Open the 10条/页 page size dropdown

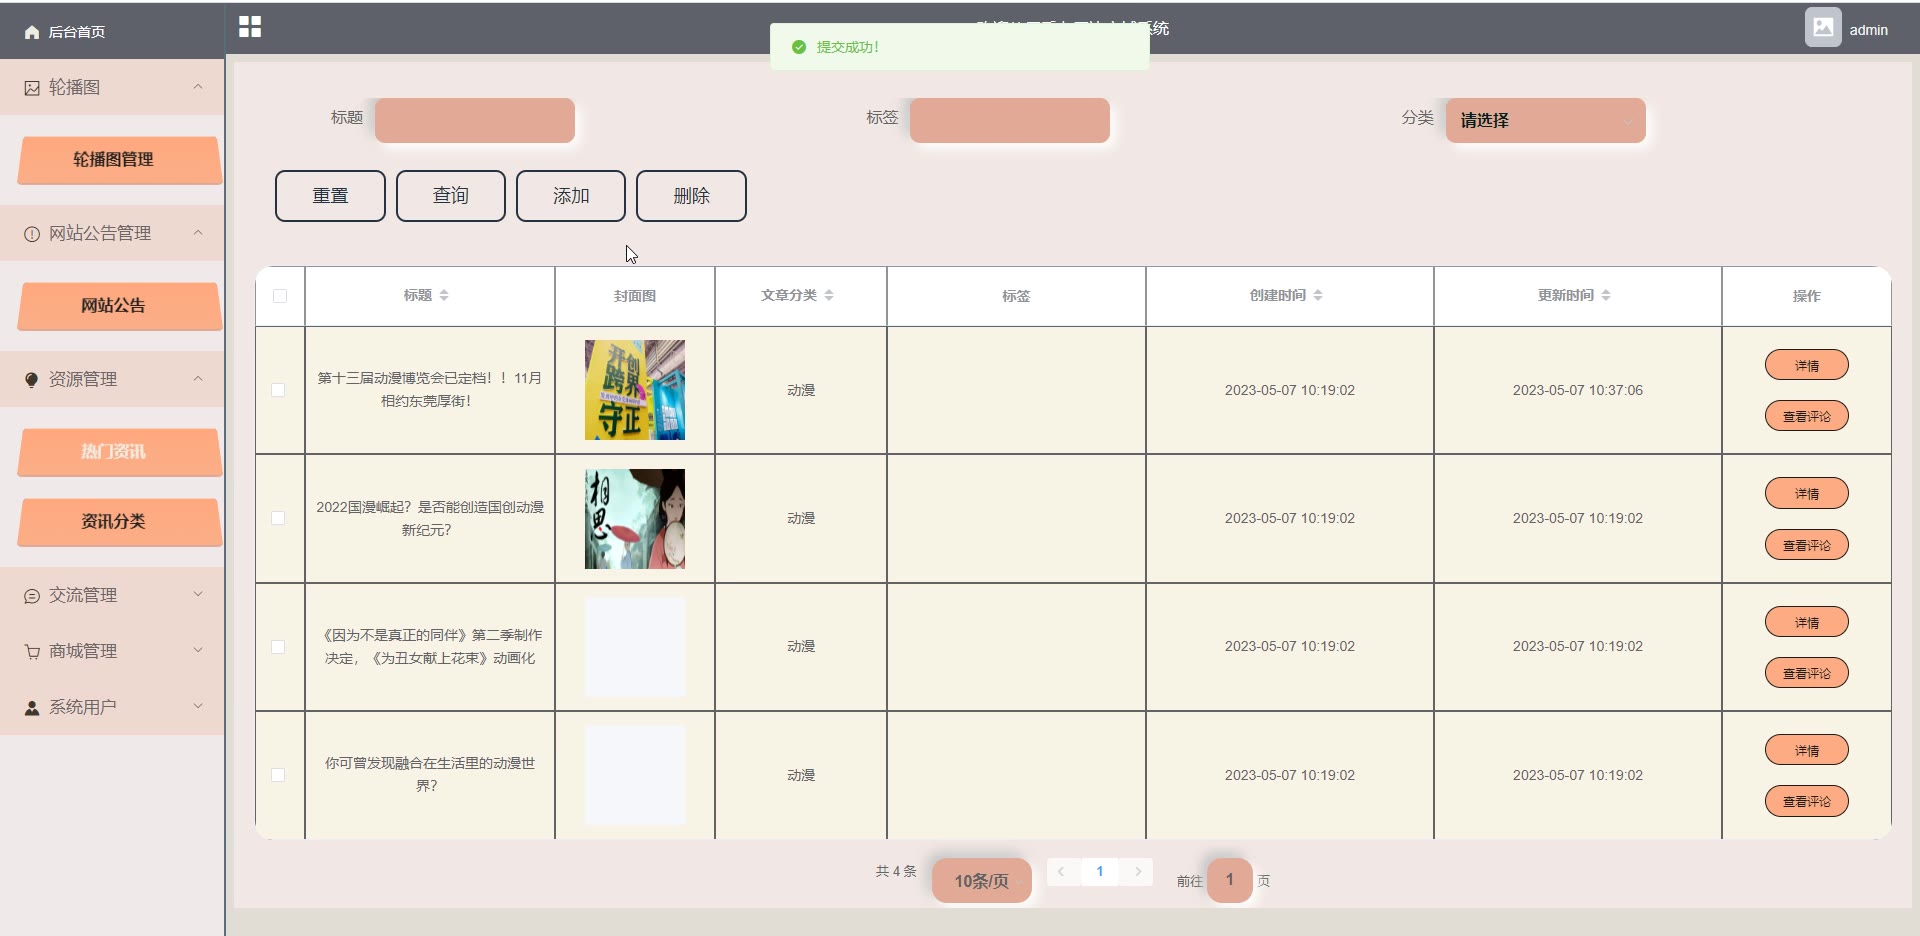point(981,881)
